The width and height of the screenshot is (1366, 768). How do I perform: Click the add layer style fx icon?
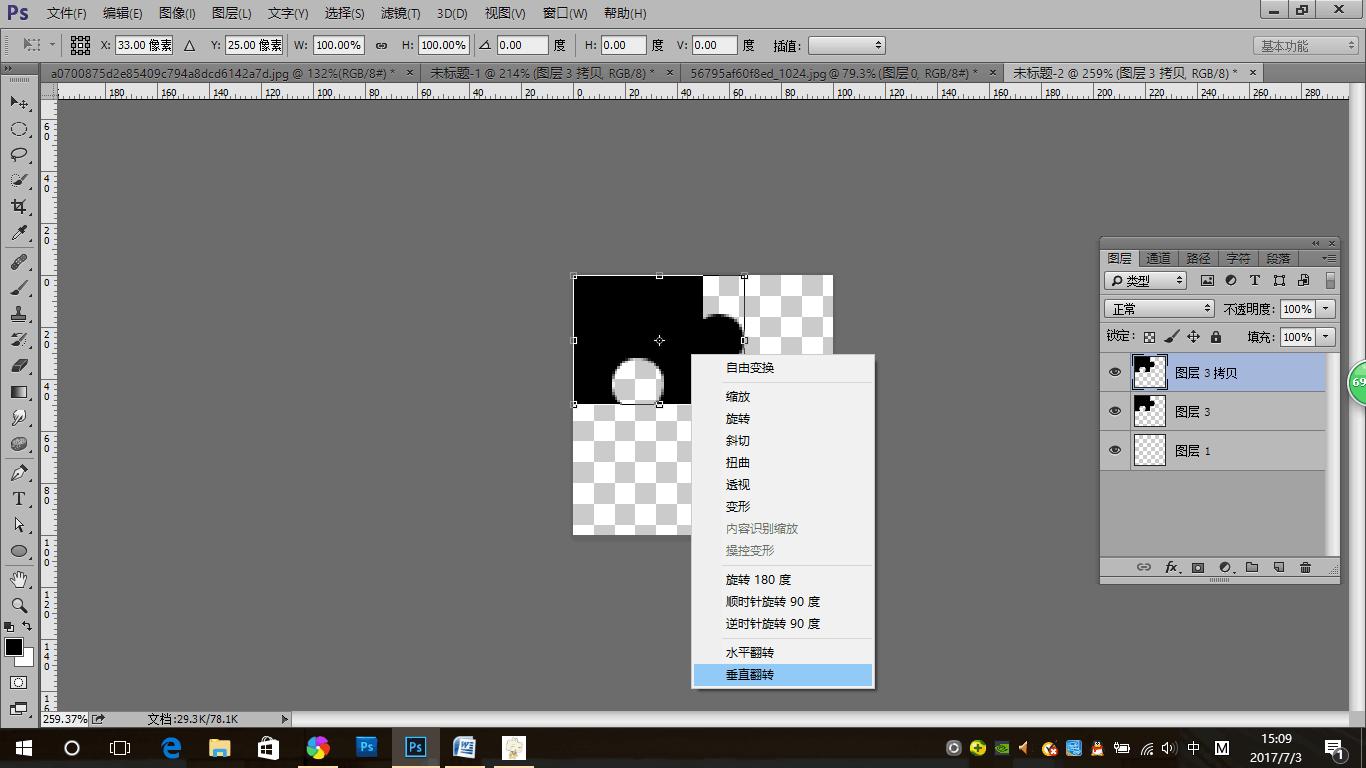click(x=1171, y=567)
